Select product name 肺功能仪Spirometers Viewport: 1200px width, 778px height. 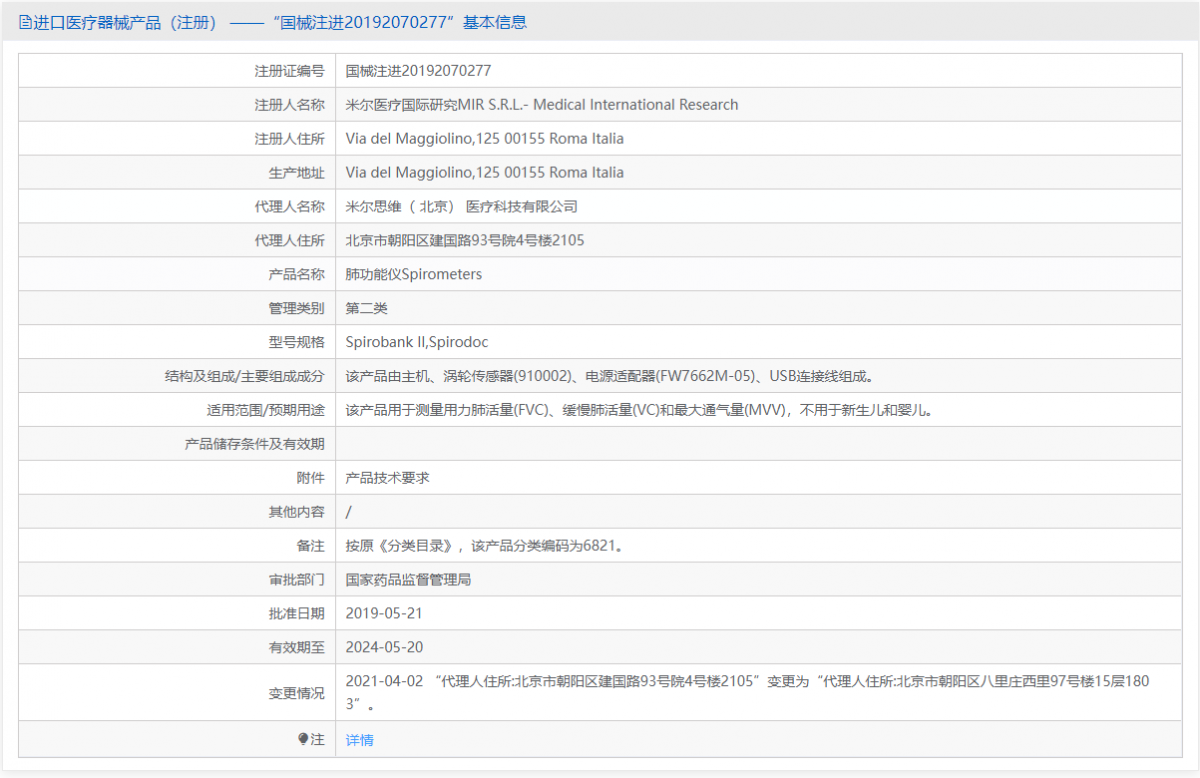coord(414,275)
